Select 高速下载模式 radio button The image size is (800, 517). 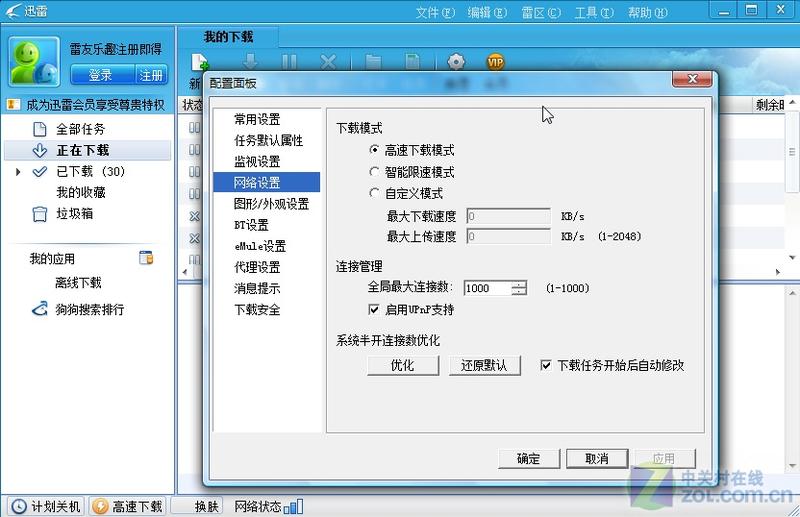point(374,150)
